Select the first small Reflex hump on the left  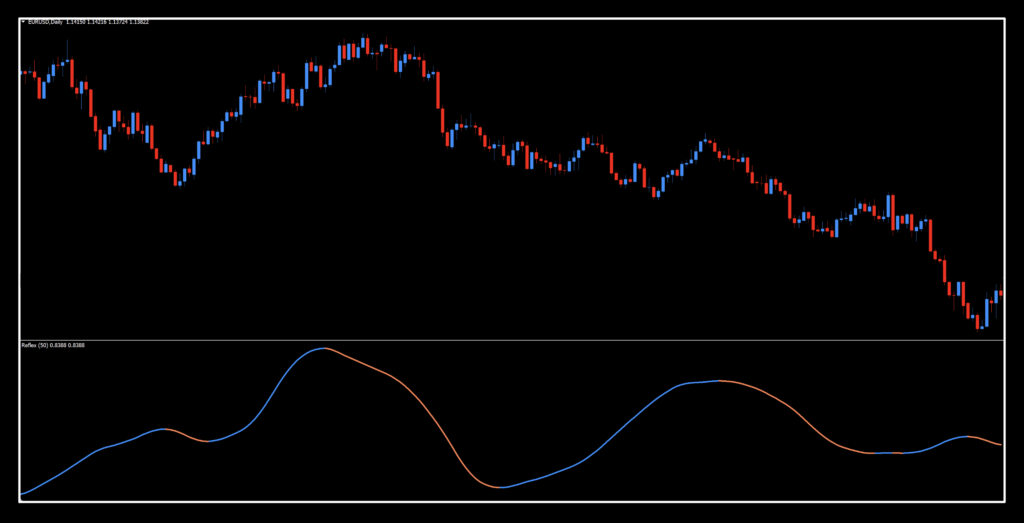[165, 428]
